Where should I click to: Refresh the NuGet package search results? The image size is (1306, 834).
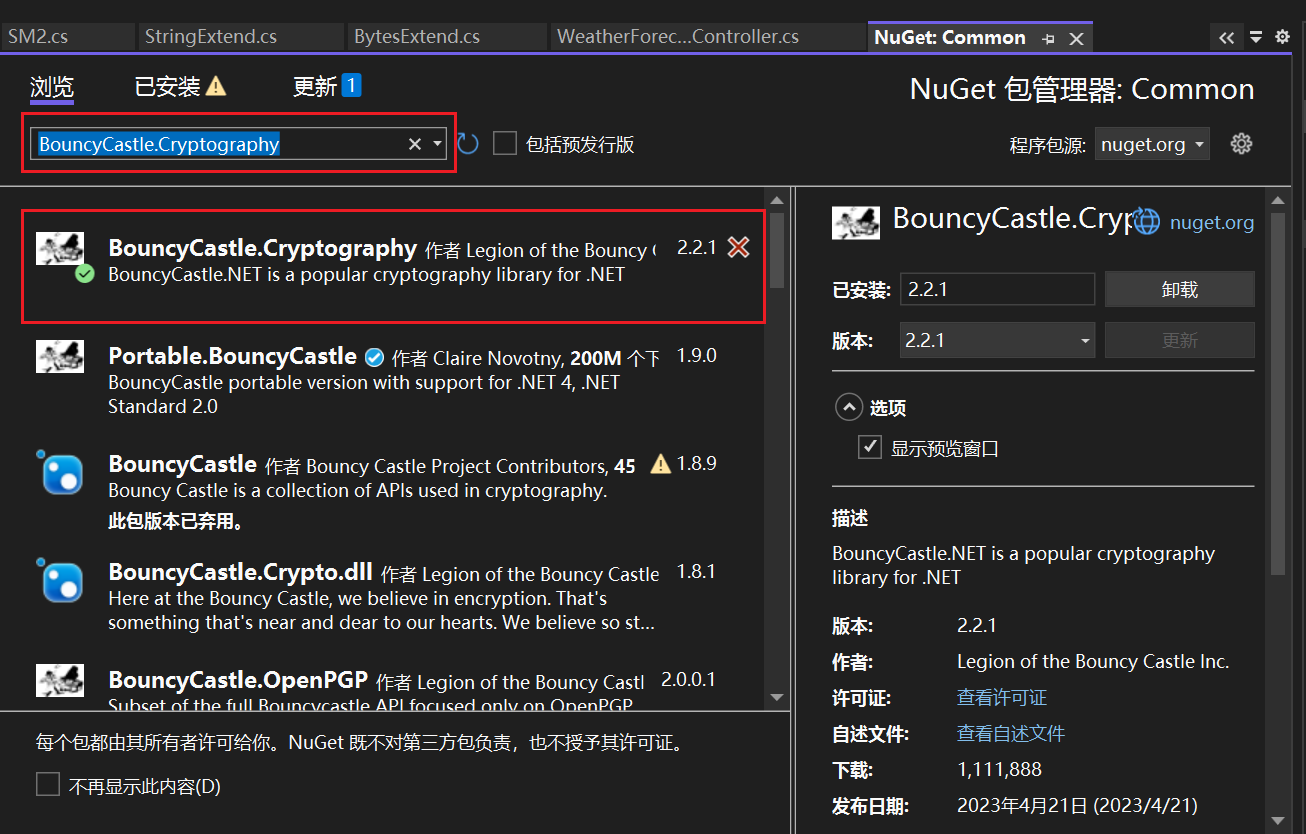pyautogui.click(x=468, y=144)
